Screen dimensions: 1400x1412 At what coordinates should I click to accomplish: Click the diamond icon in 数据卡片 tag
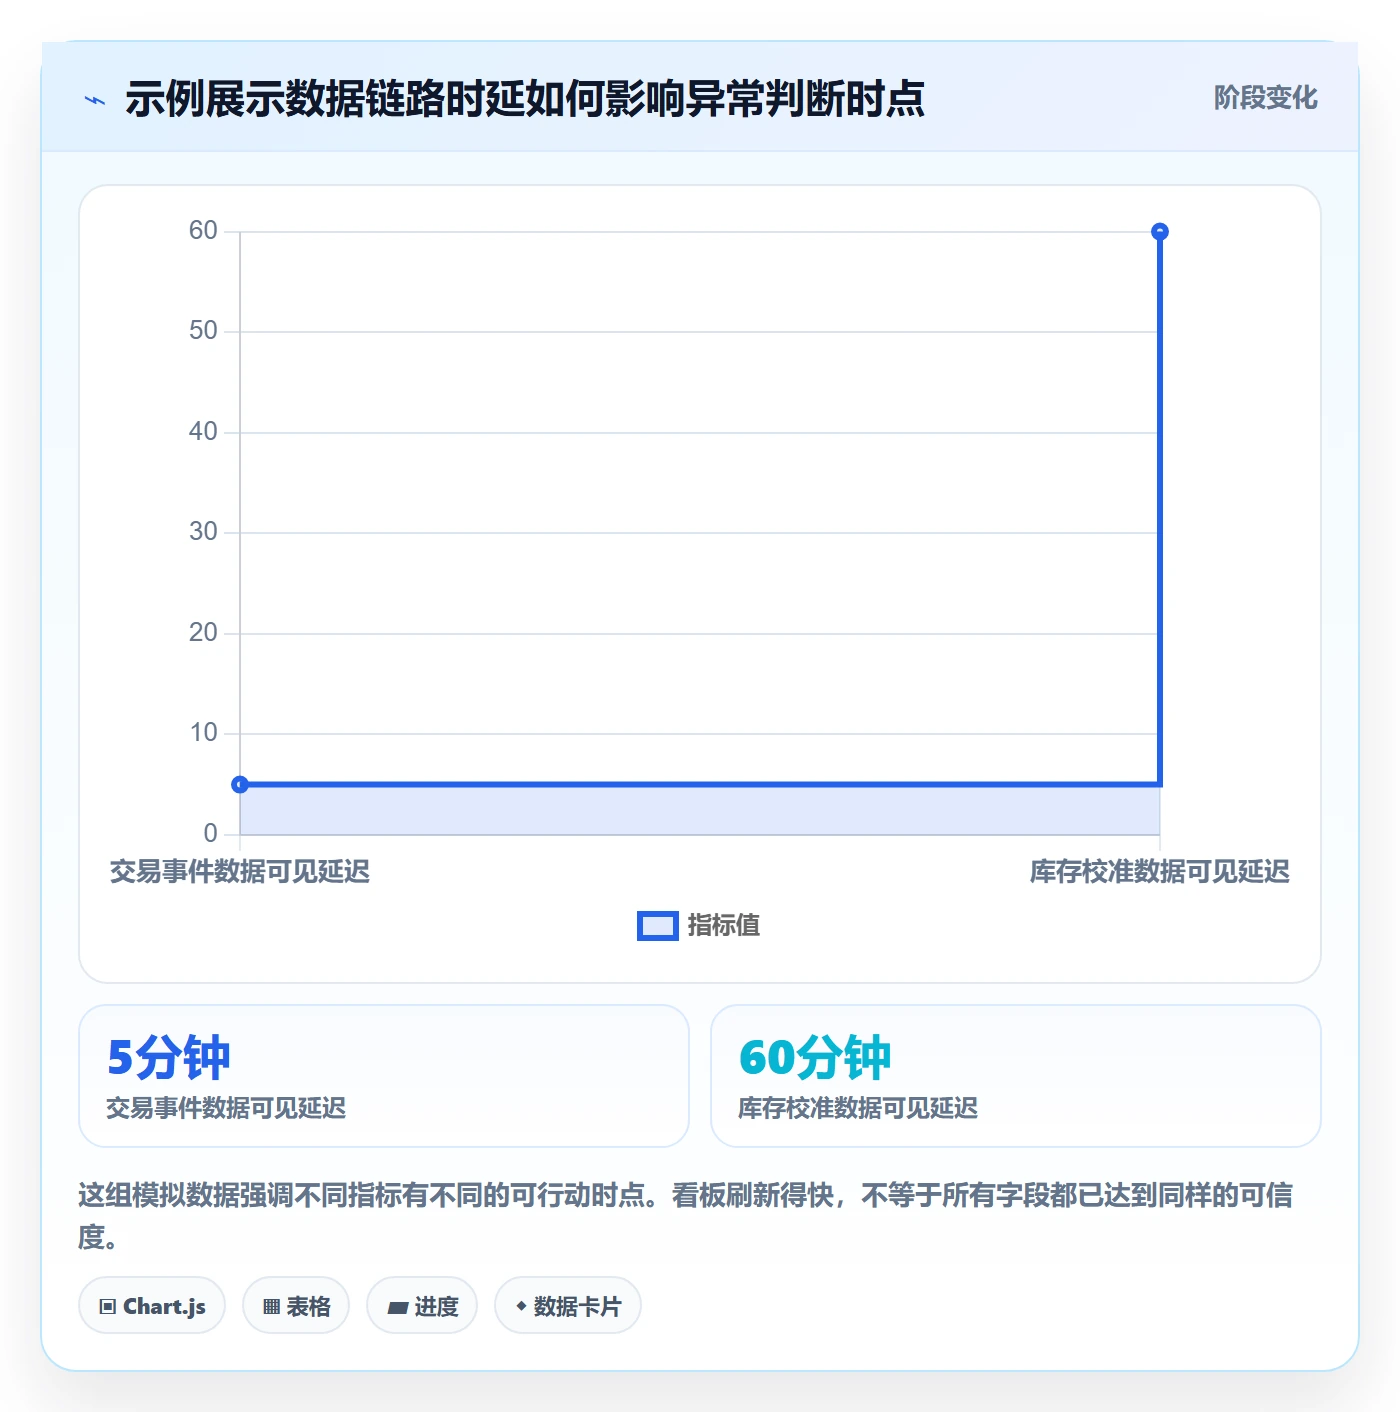(x=521, y=1306)
